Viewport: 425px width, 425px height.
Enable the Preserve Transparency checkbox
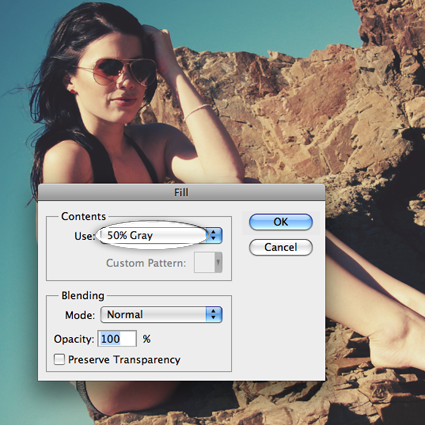tap(59, 359)
